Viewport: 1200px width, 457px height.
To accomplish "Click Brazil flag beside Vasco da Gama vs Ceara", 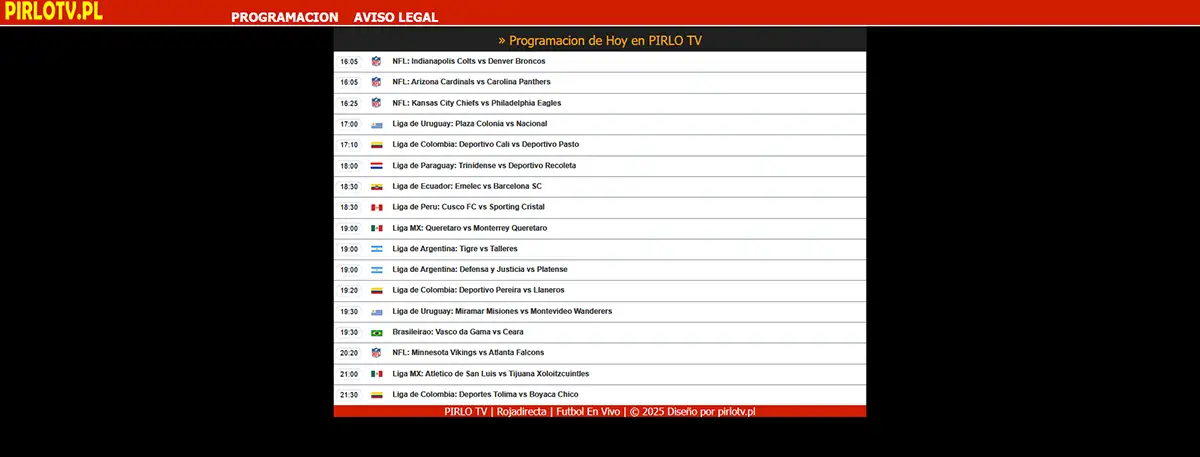I will [377, 333].
